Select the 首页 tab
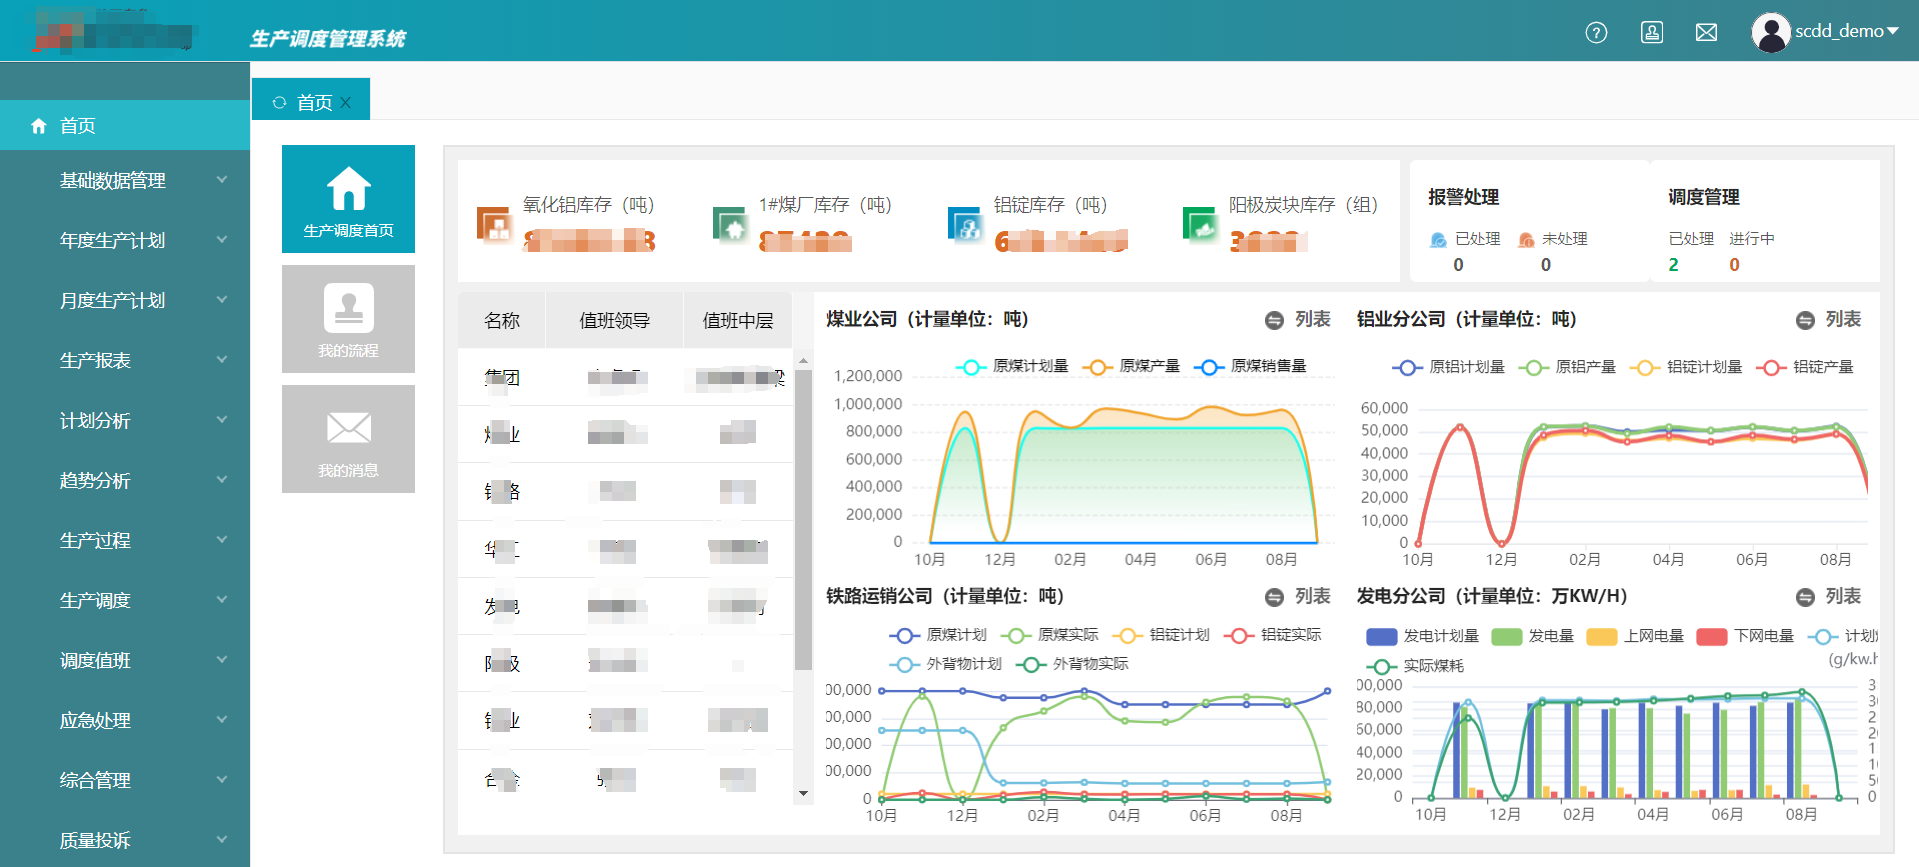The width and height of the screenshot is (1919, 867). 311,99
